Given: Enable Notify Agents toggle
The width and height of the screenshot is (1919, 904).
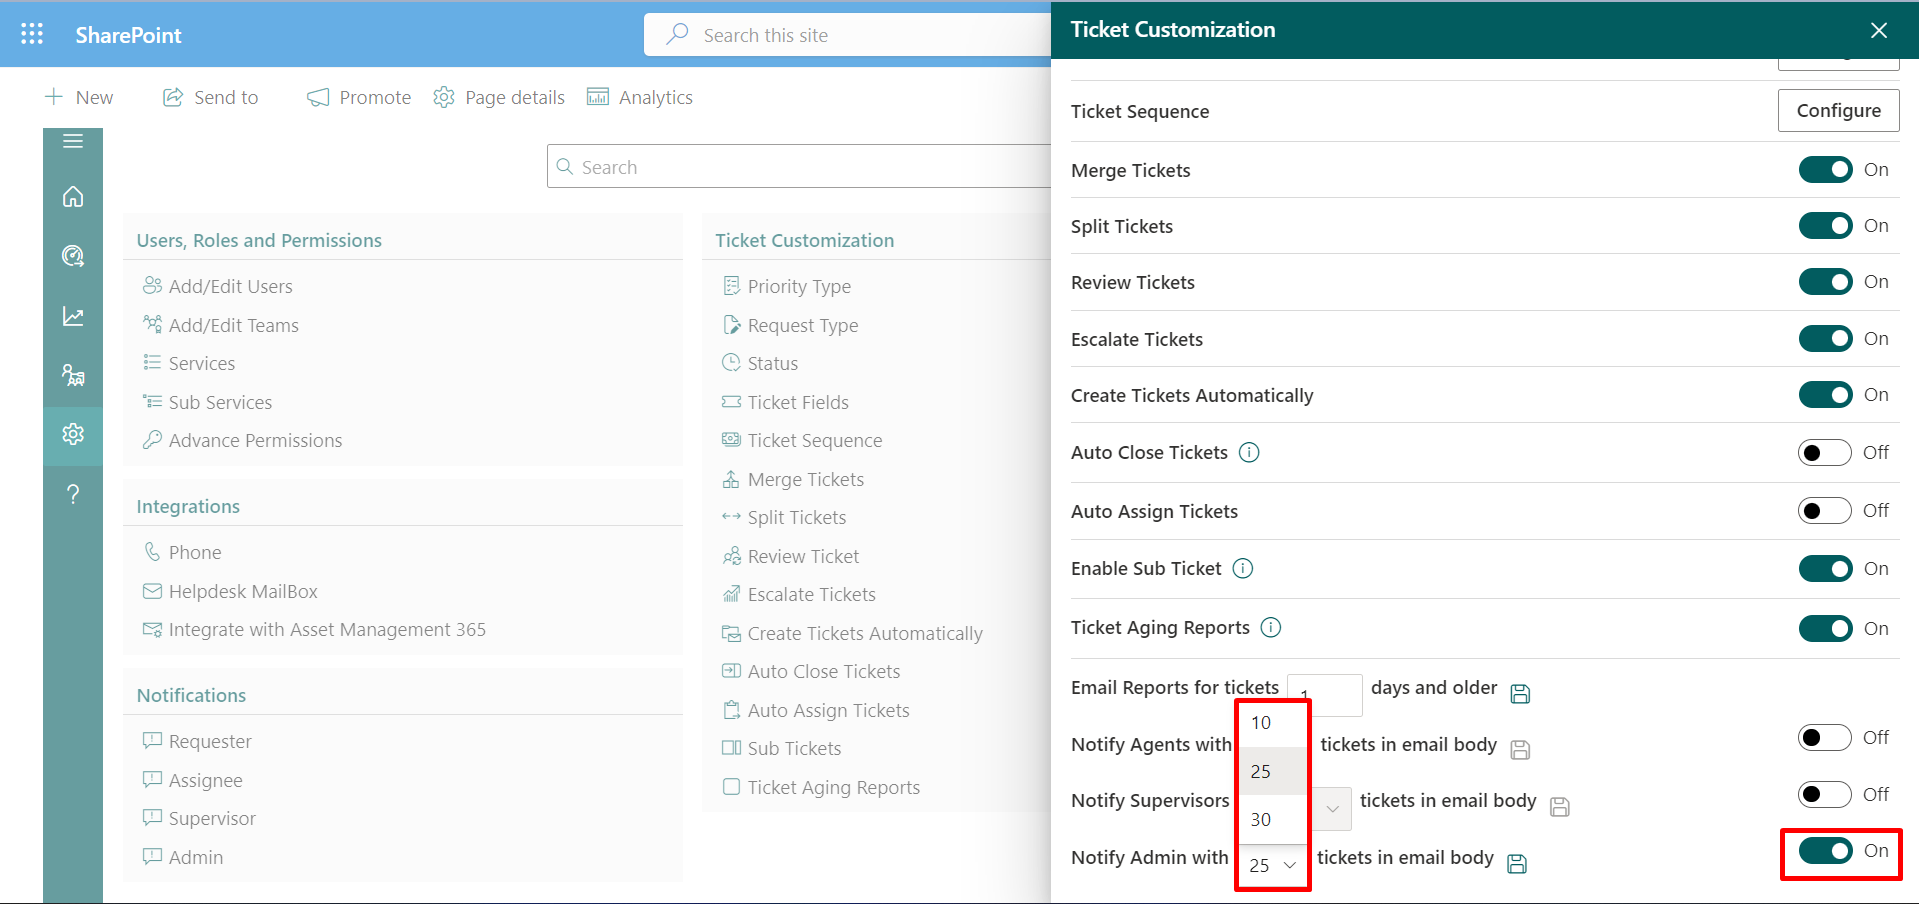Looking at the screenshot, I should [x=1825, y=738].
